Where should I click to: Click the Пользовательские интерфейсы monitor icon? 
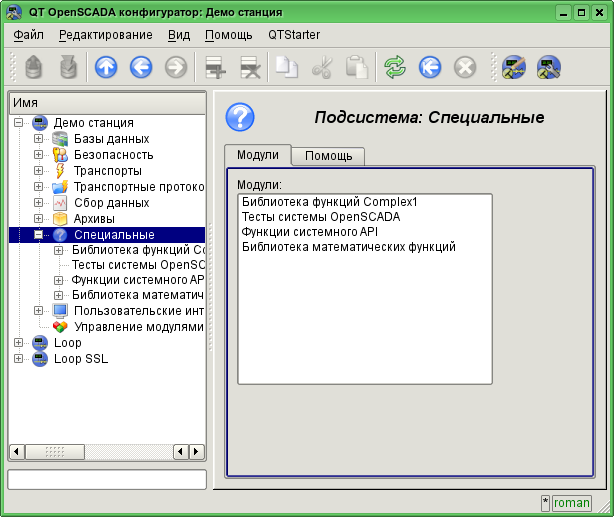tap(60, 311)
